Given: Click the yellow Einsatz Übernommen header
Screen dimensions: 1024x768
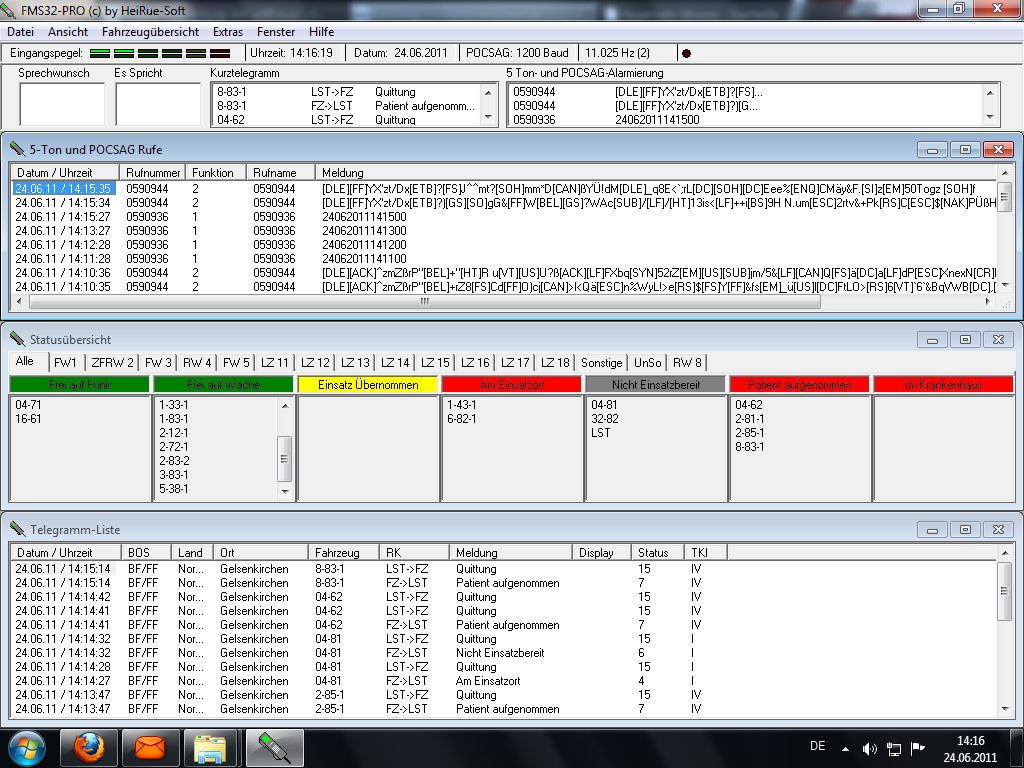Looking at the screenshot, I should tap(368, 384).
